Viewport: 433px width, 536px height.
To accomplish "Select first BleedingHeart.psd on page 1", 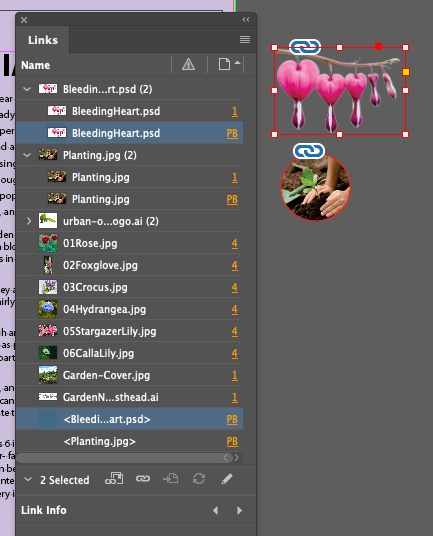I will pos(130,111).
